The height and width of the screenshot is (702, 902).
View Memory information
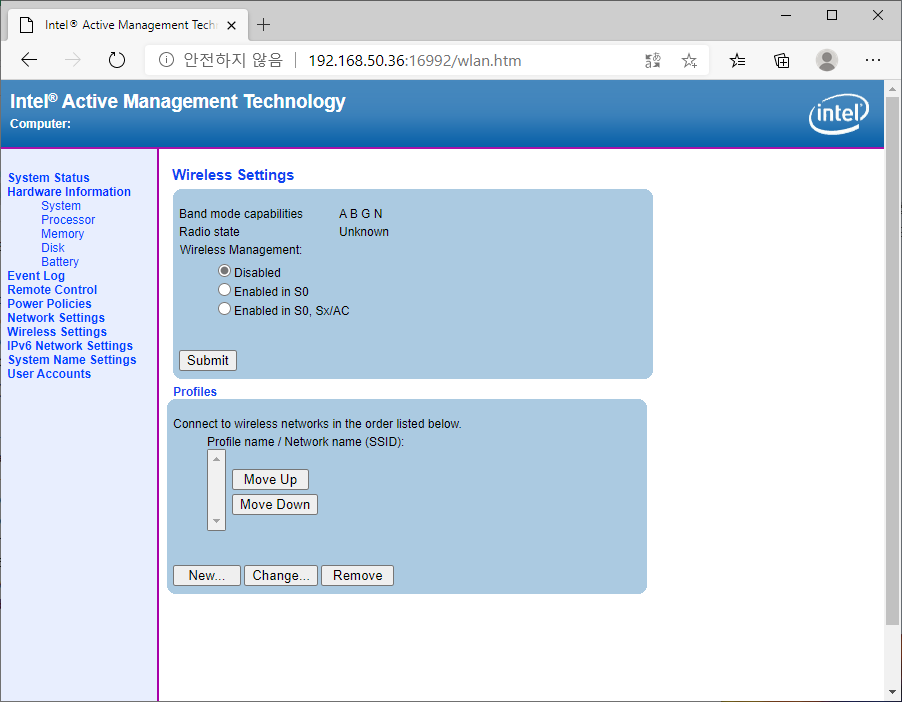63,234
